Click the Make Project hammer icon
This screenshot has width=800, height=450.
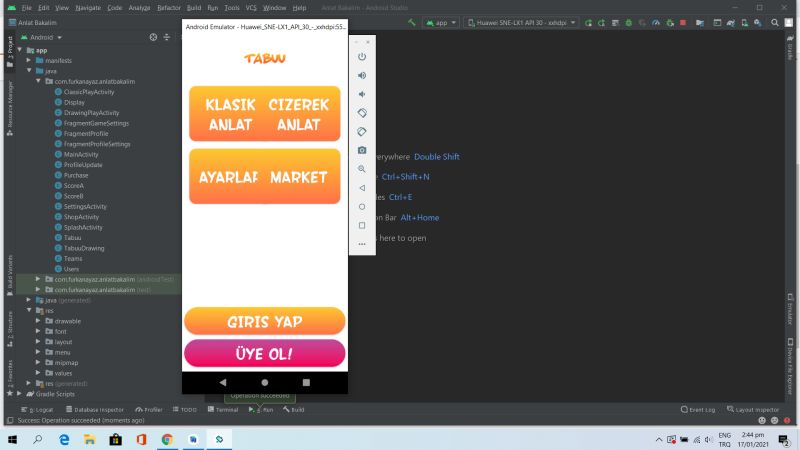click(x=412, y=22)
